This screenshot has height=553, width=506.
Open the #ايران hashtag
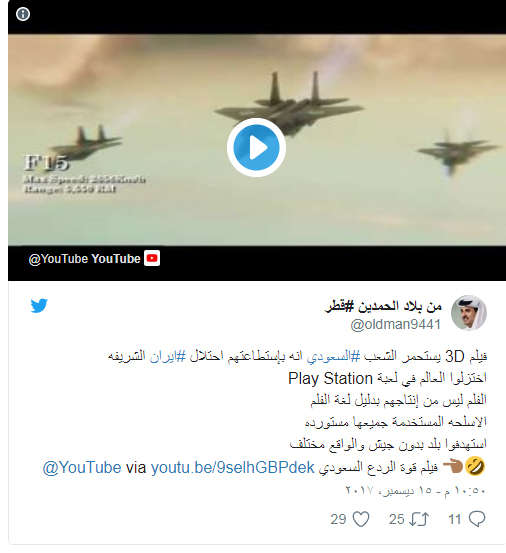(x=167, y=356)
